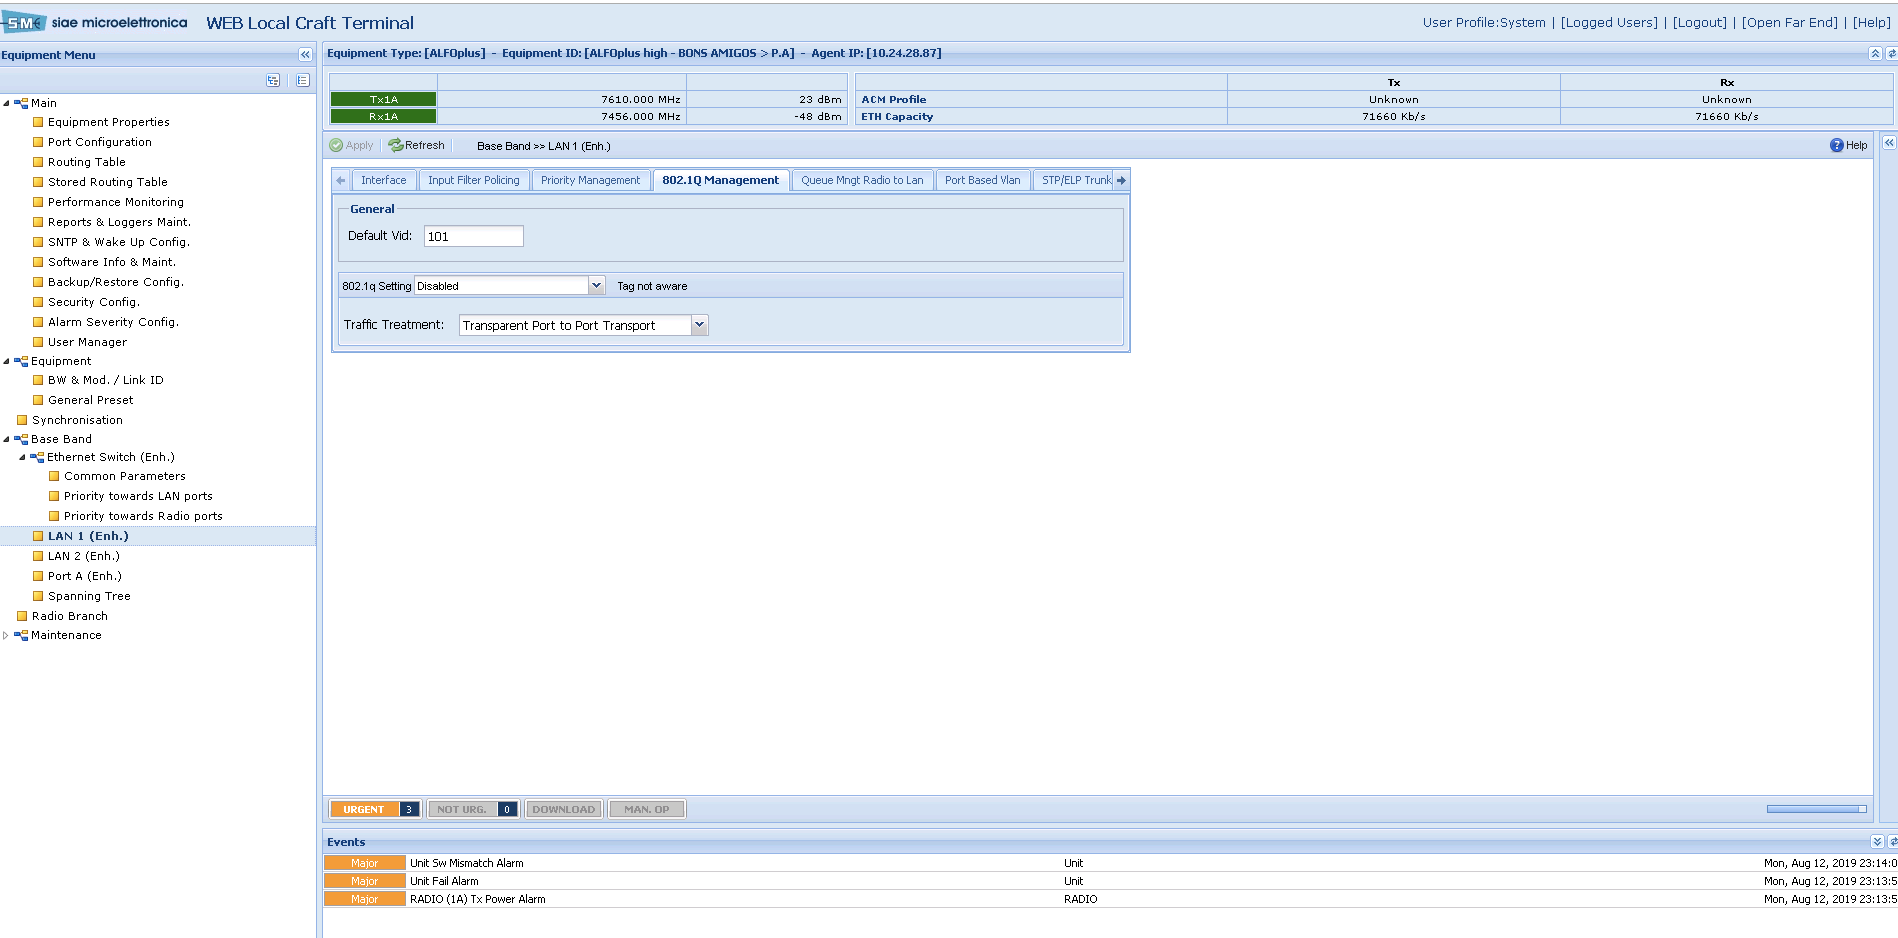Open BW & Mod. / Link ID
Viewport: 1898px width, 938px height.
pos(106,380)
